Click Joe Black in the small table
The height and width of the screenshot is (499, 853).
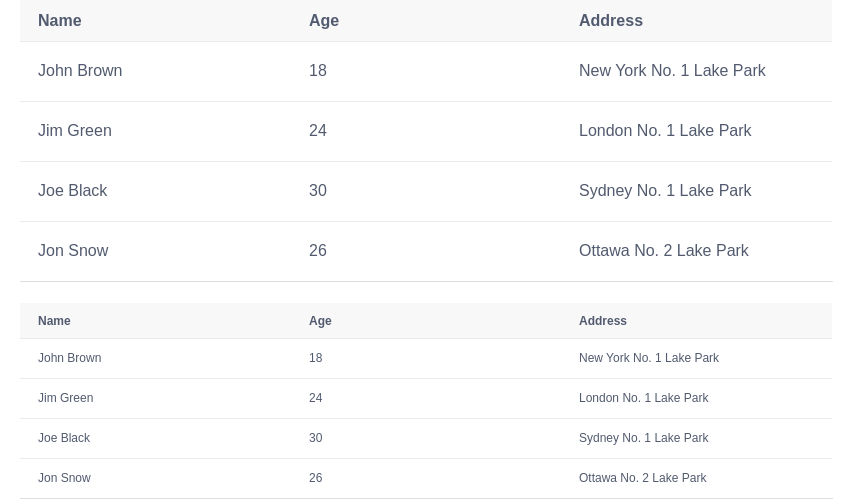64,438
